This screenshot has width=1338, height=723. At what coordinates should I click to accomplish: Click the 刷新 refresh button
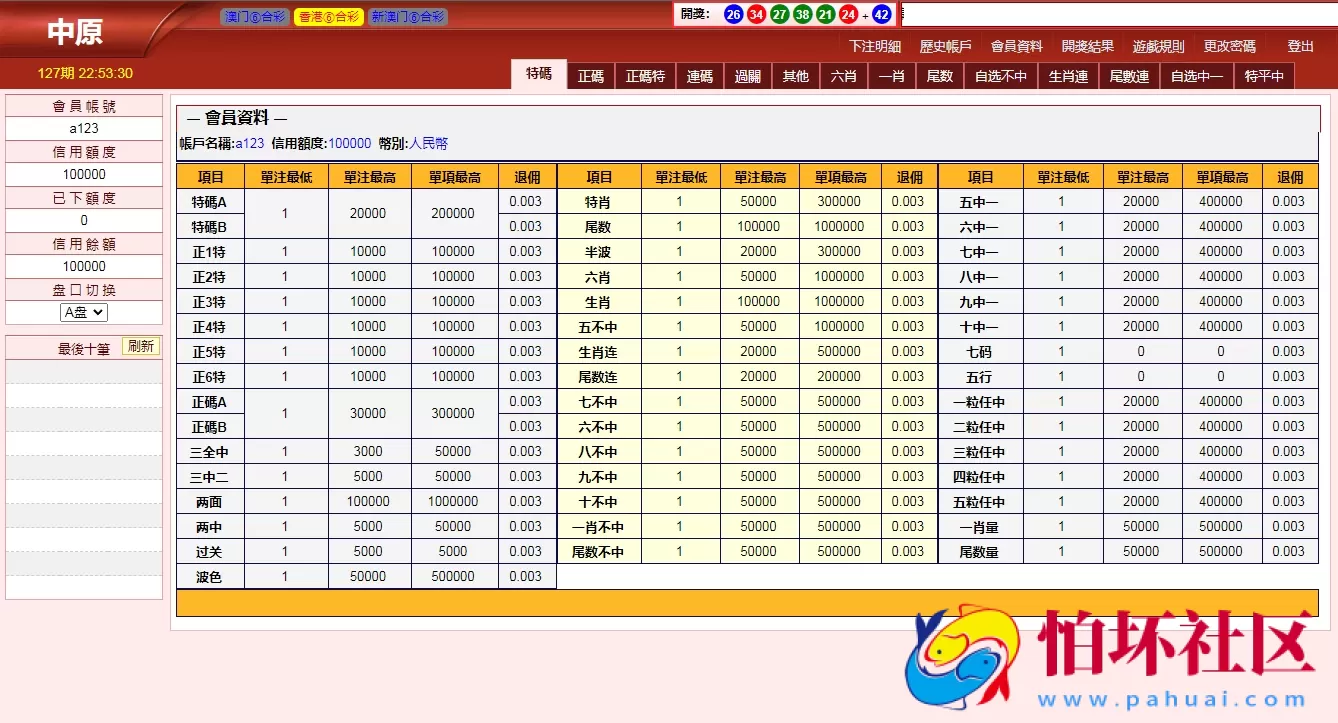click(x=140, y=345)
